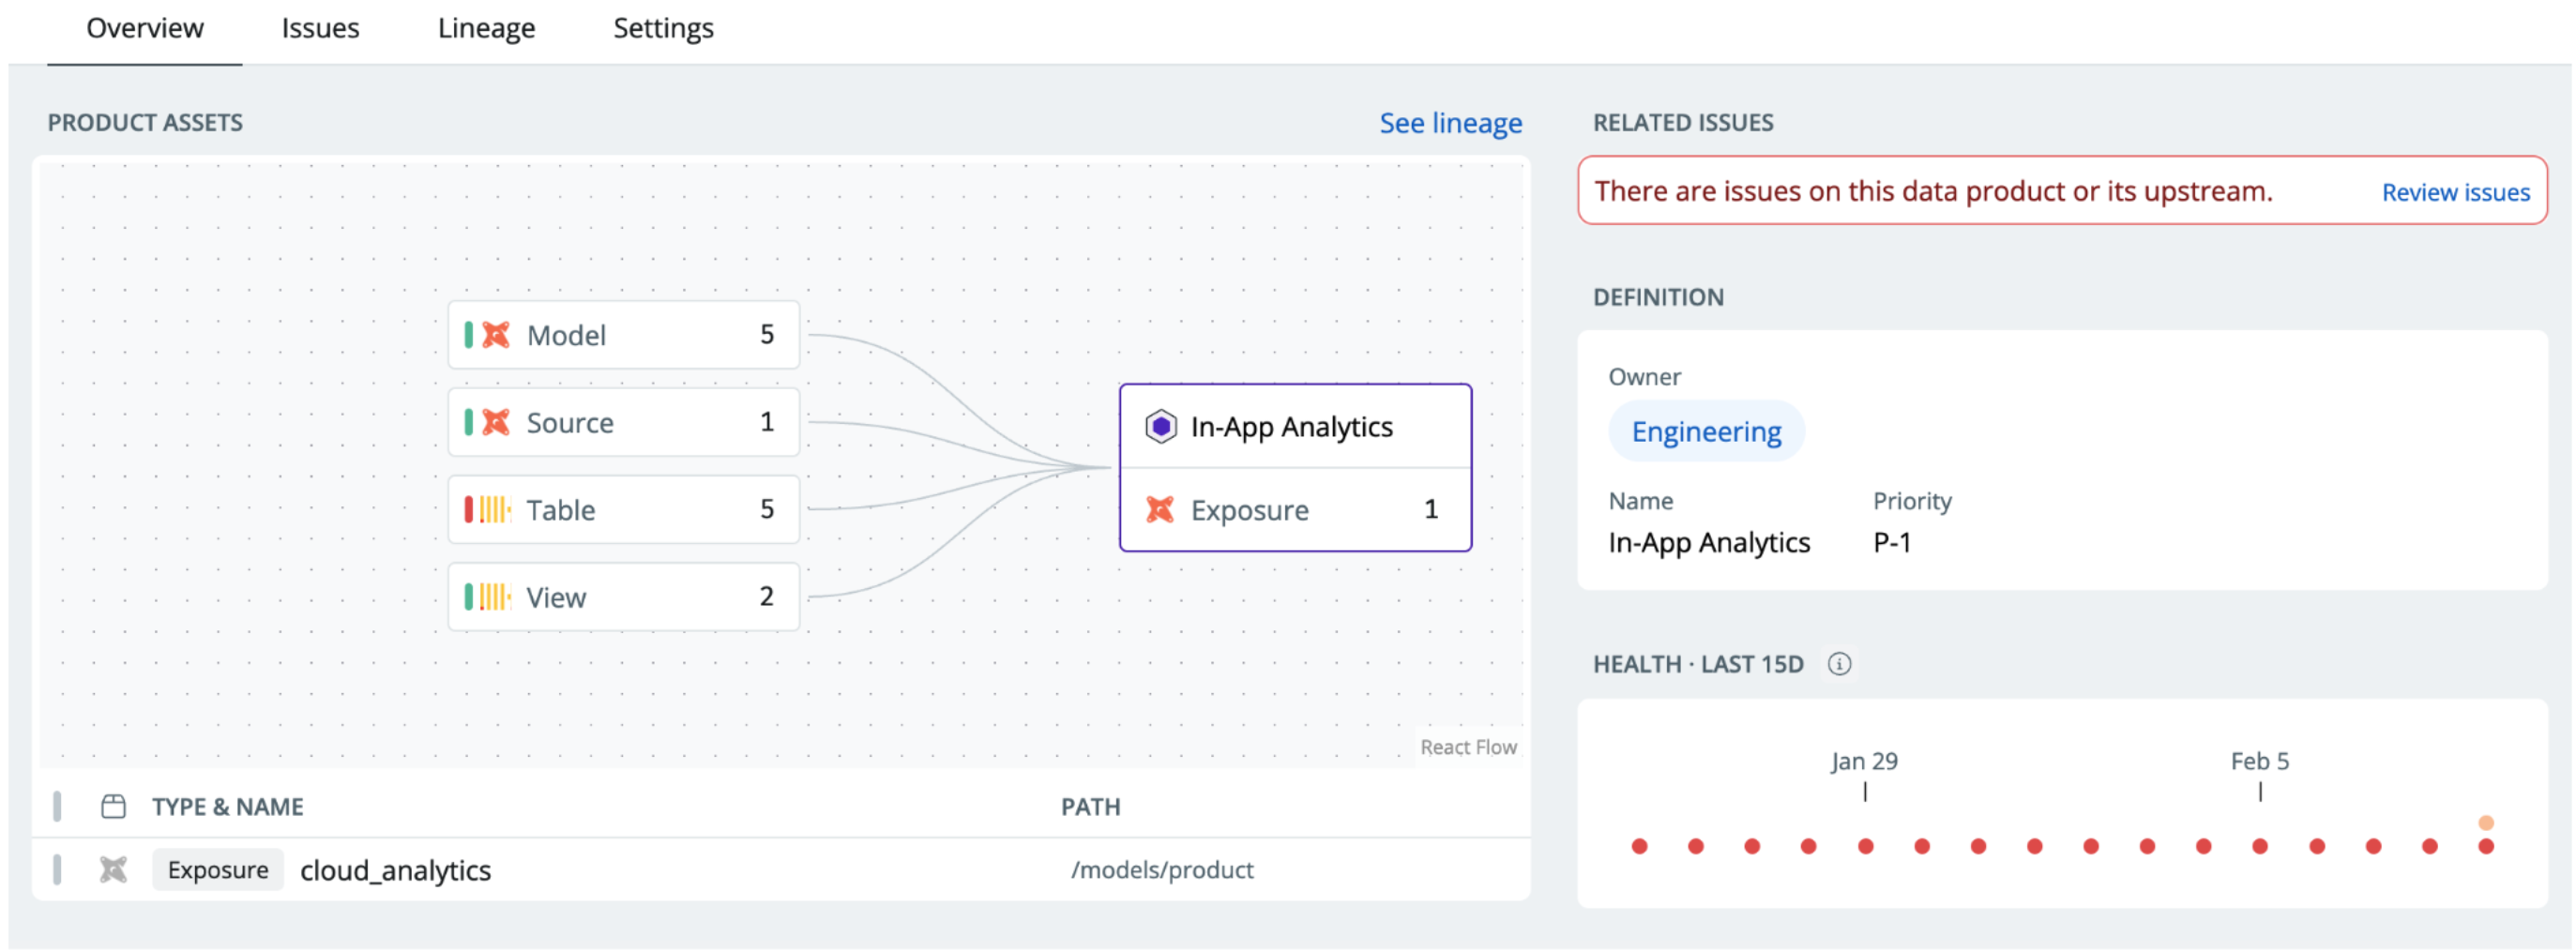Click the React Flow attribution label
Viewport: 2576px width, 951px height.
[x=1468, y=747]
